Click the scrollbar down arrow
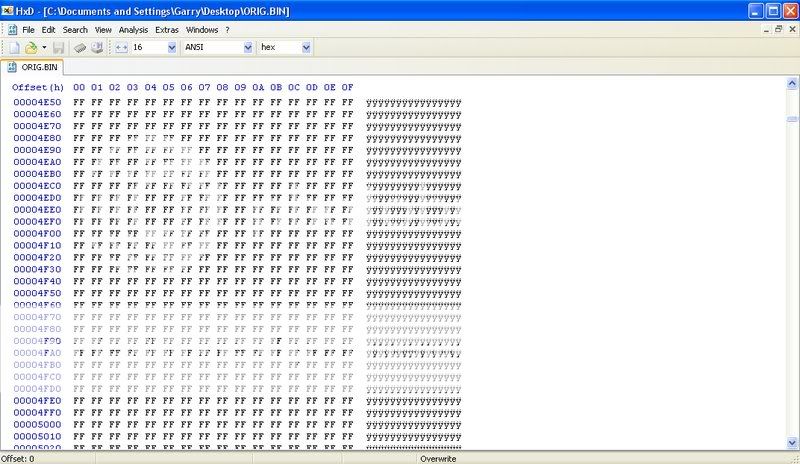800x464 pixels. click(792, 443)
